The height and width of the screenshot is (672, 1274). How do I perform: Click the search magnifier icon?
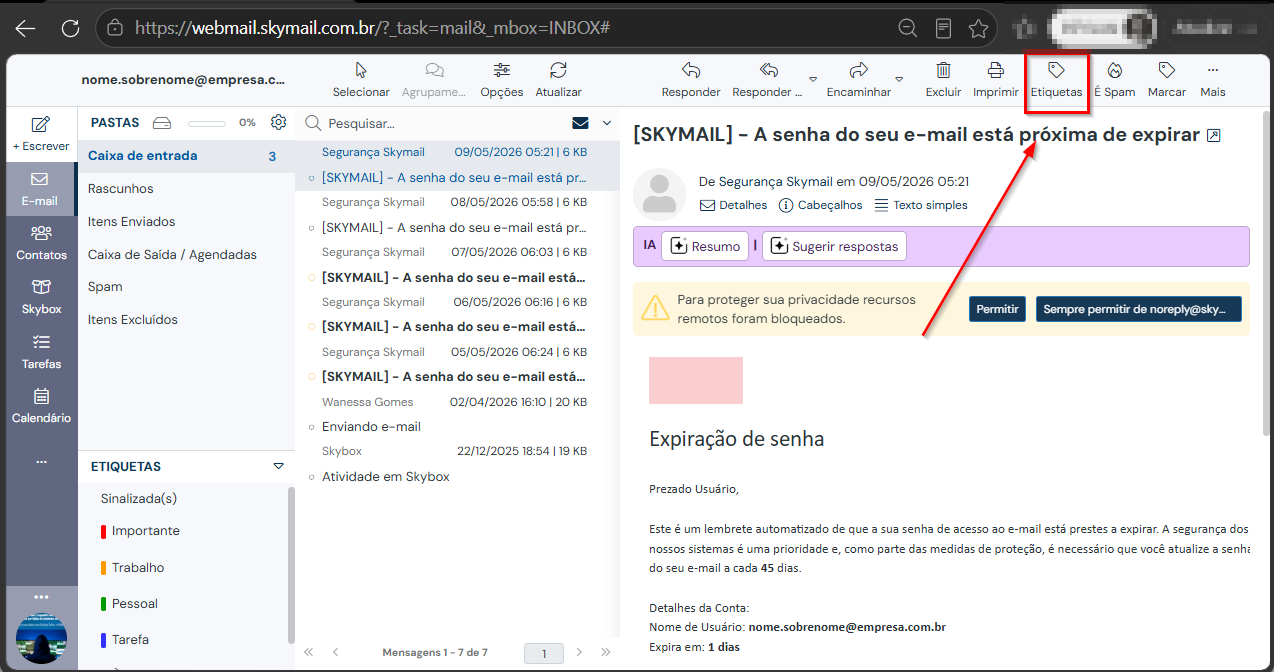pyautogui.click(x=313, y=123)
